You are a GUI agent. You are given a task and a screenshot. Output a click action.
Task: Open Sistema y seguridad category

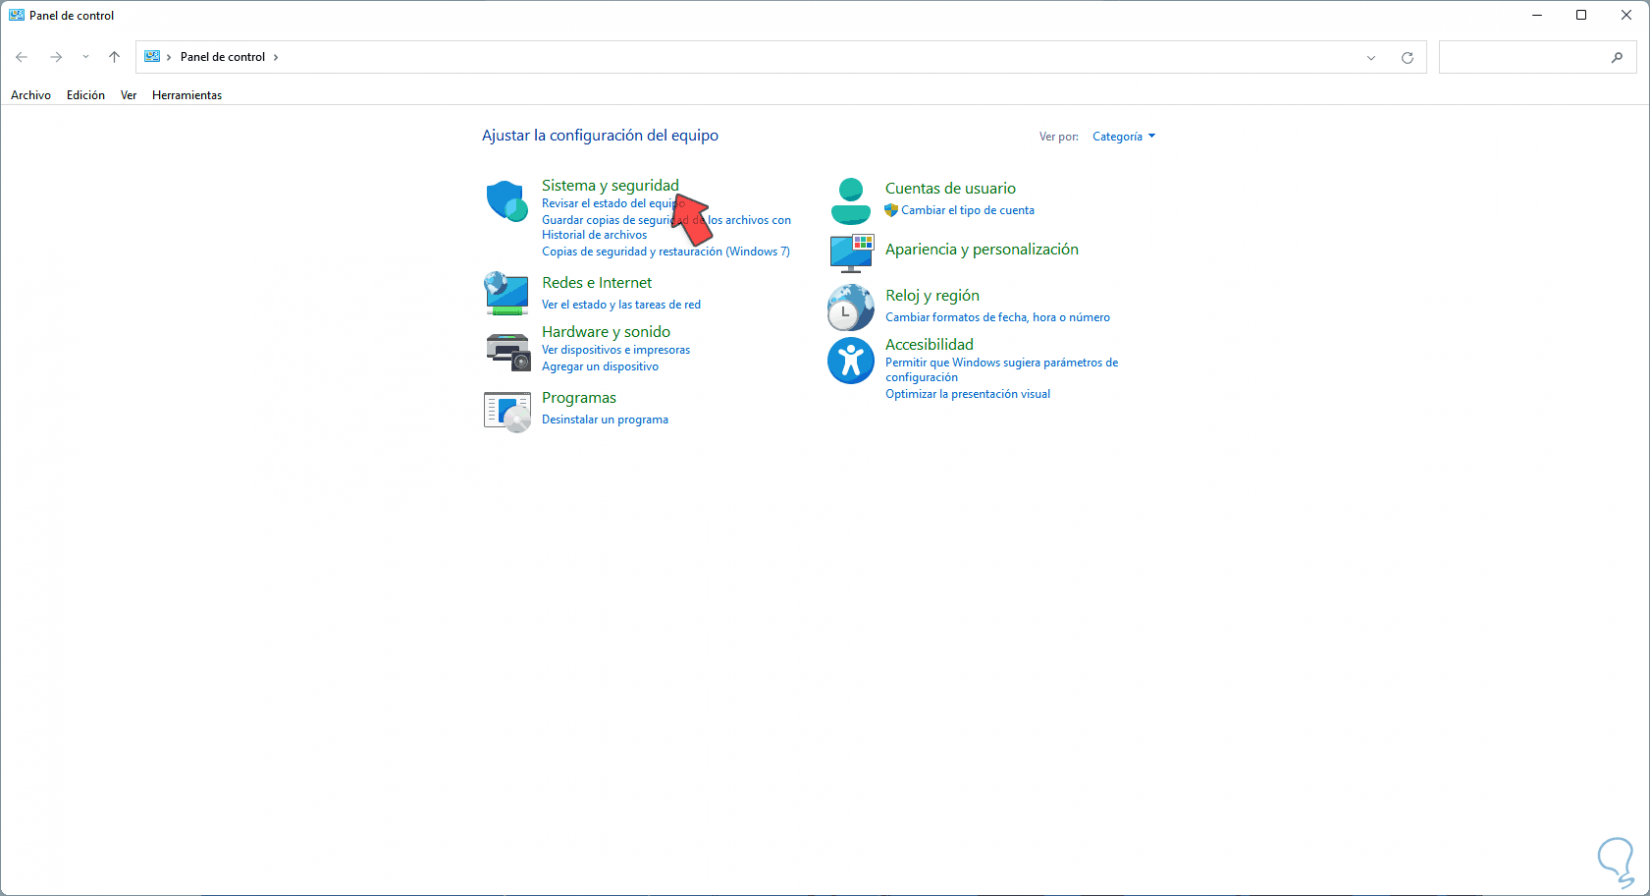610,185
